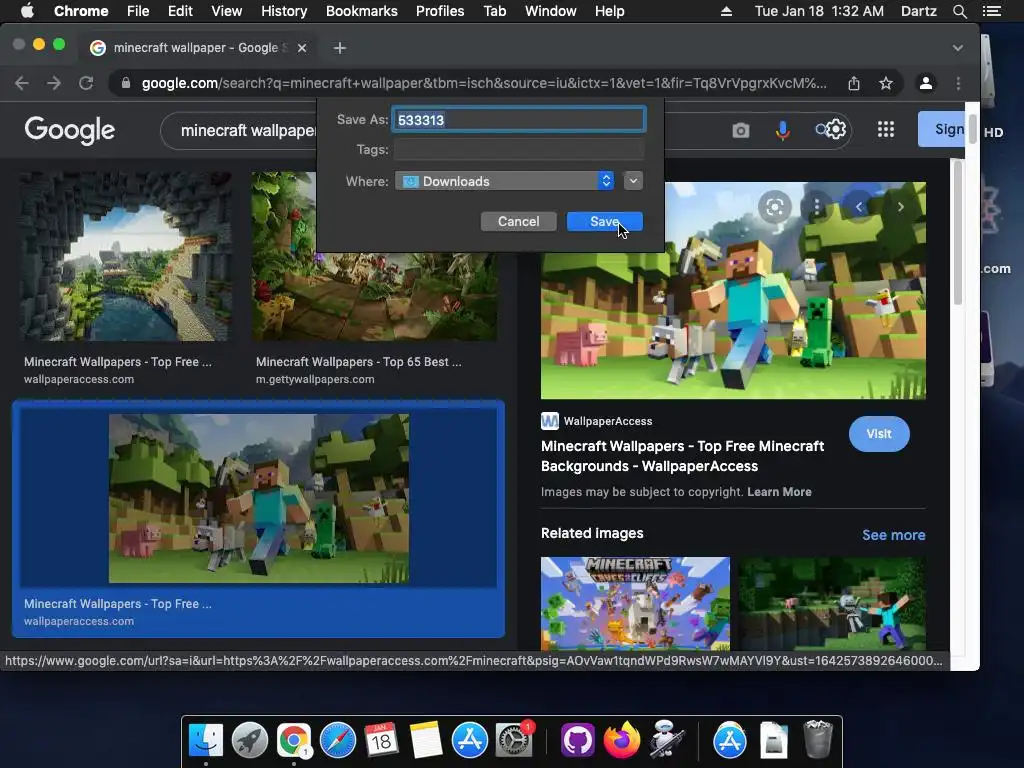The image size is (1024, 768).
Task: Open System Preferences from the dock
Action: click(x=514, y=741)
